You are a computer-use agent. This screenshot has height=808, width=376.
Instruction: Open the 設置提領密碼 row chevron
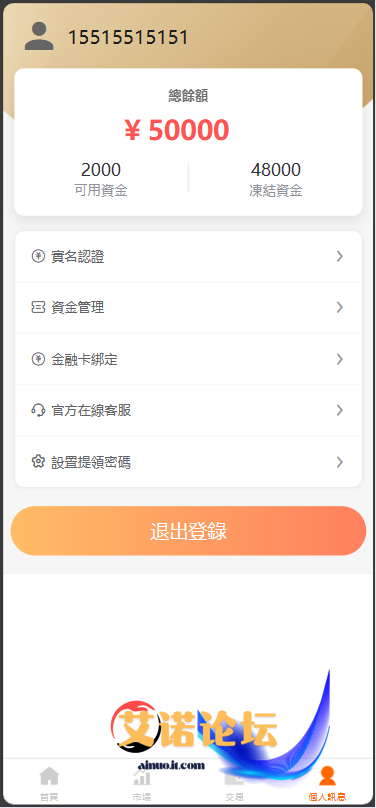(x=339, y=462)
